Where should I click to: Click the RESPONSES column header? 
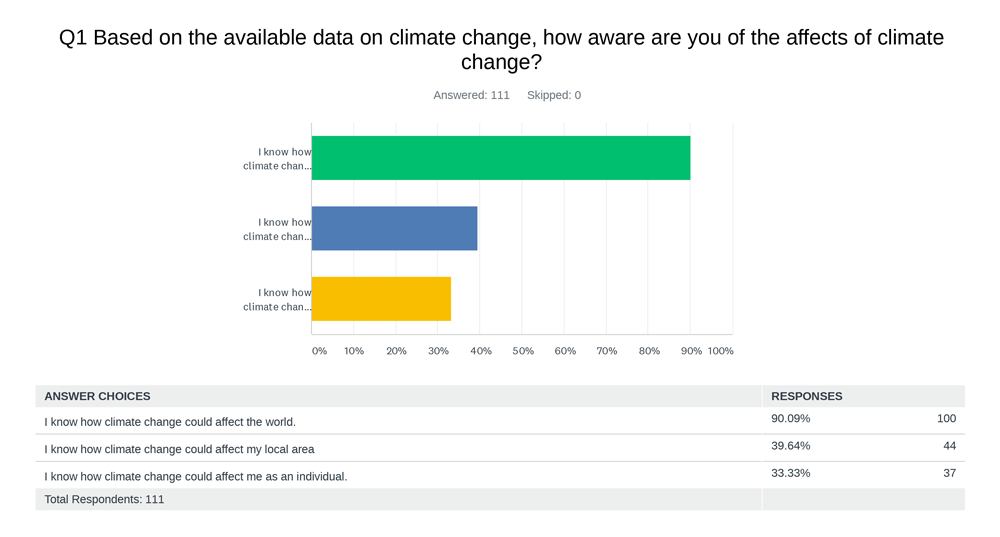pos(806,396)
